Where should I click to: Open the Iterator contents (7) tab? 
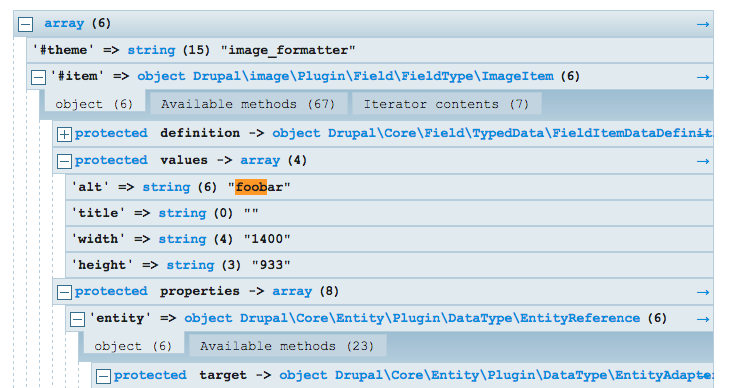click(446, 103)
